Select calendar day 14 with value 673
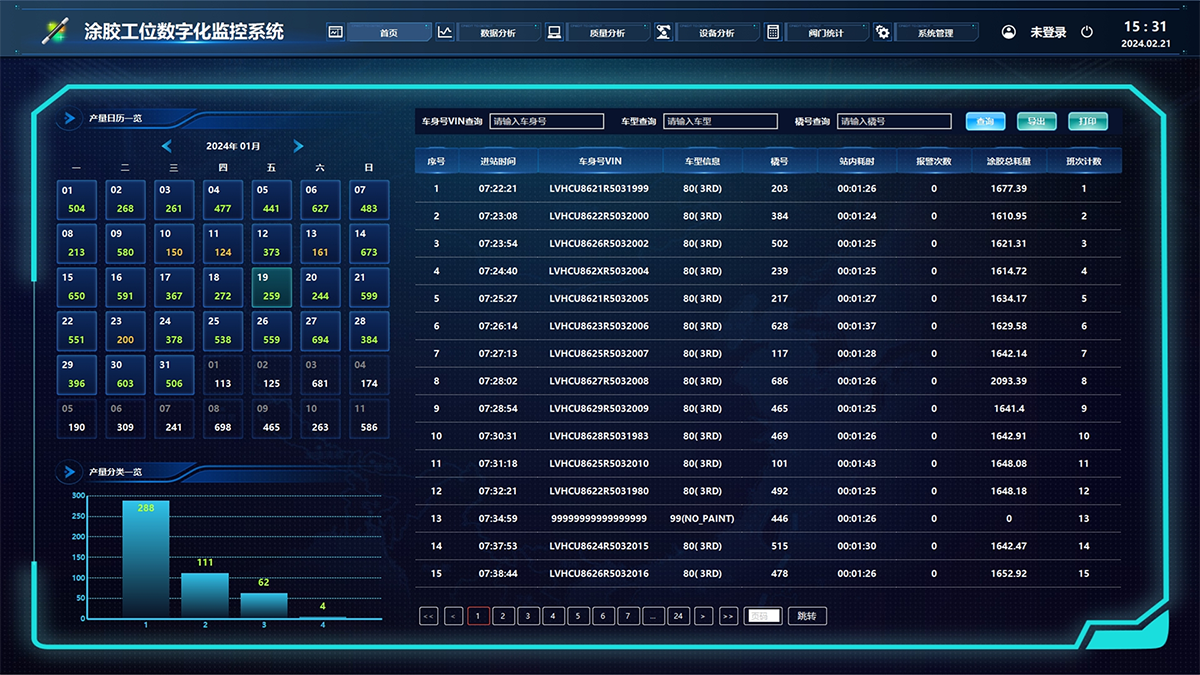The image size is (1200, 675). coord(369,244)
